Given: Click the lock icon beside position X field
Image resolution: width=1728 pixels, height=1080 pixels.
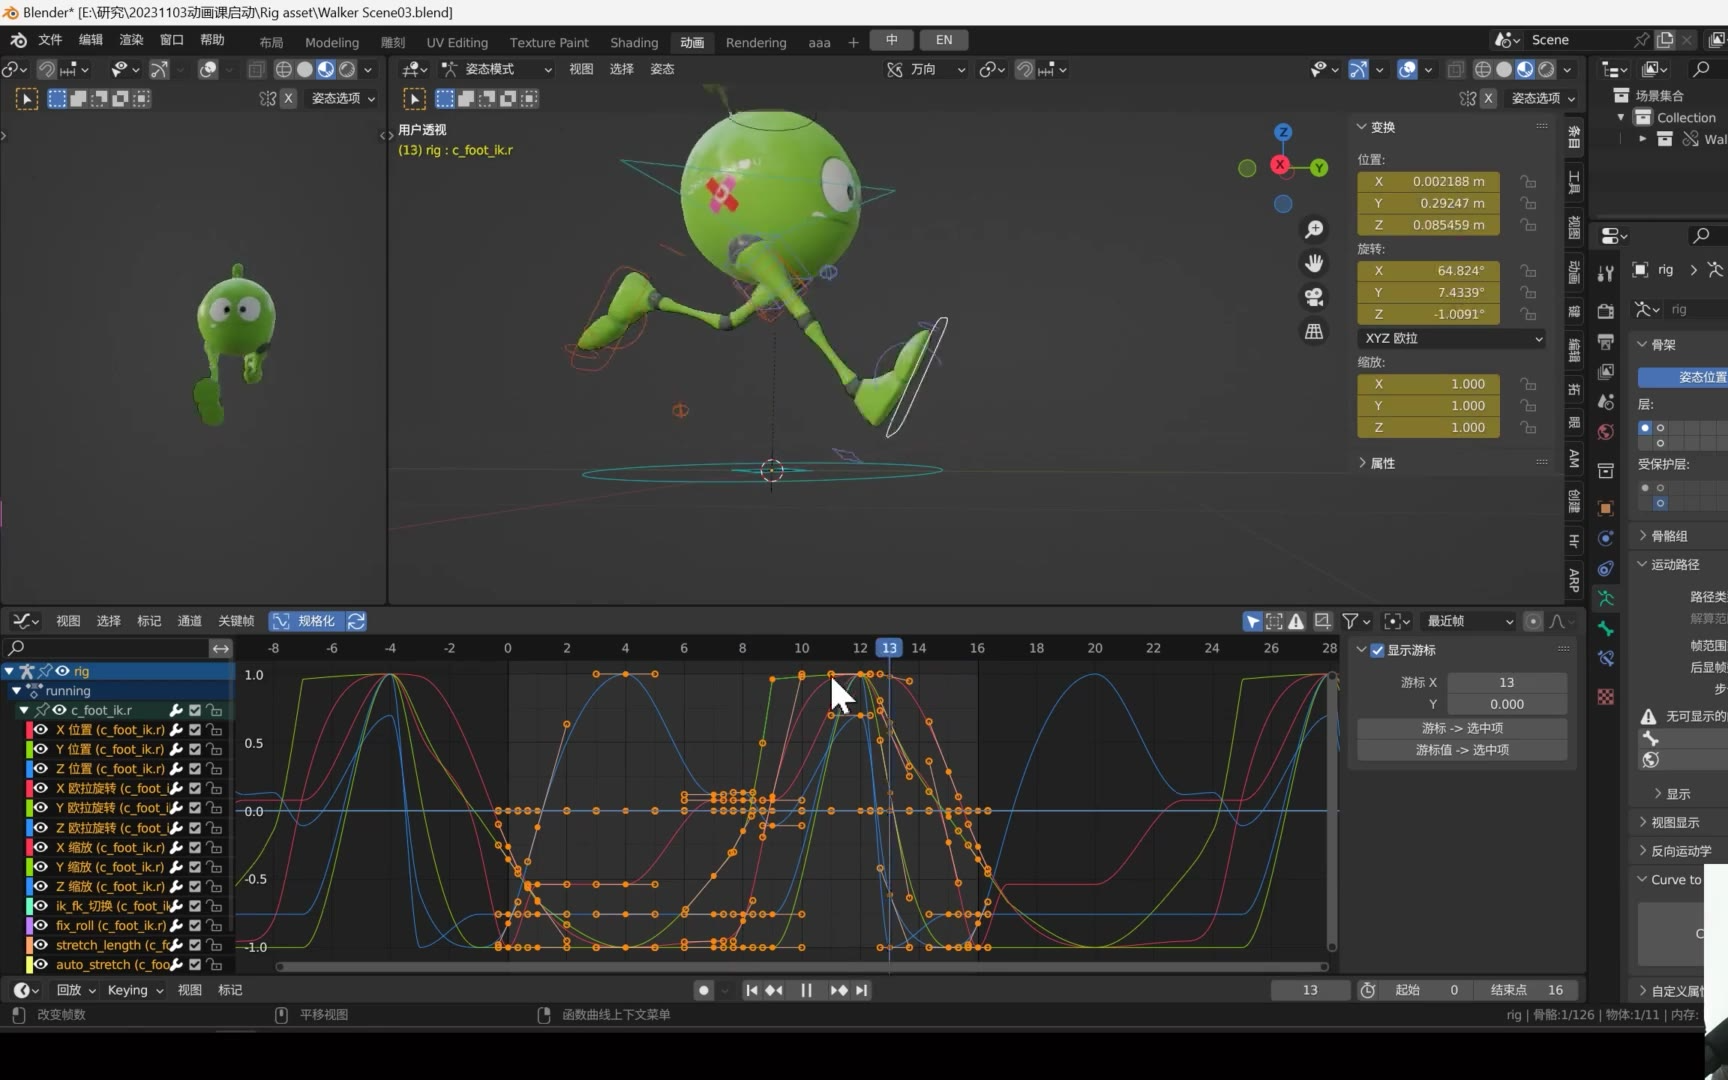Looking at the screenshot, I should (x=1528, y=182).
